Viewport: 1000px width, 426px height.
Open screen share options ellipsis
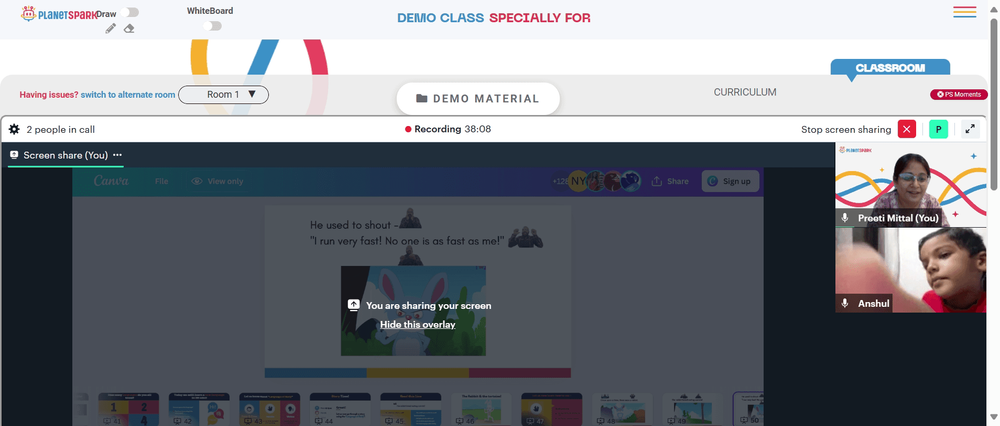click(x=117, y=155)
